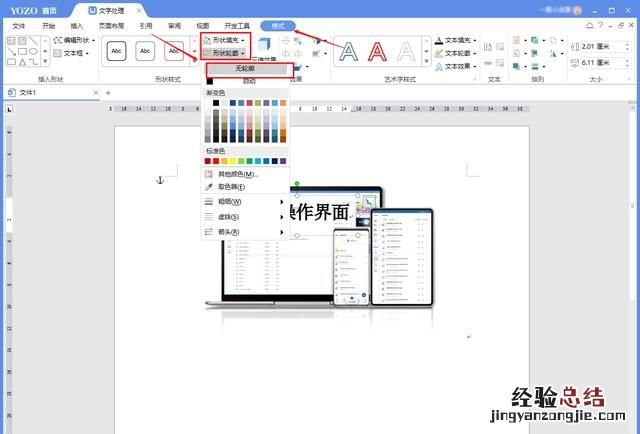
Task: Switch to the 开发工具 ribbon tab
Action: (x=237, y=26)
